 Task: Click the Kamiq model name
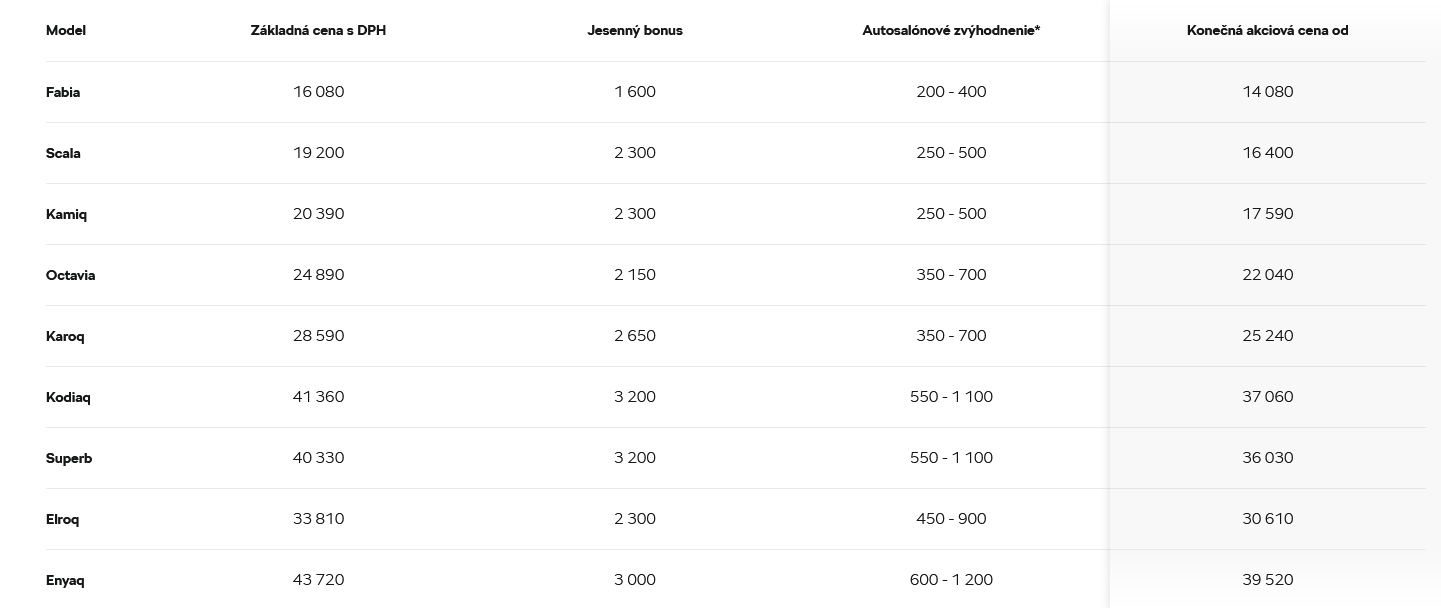[66, 214]
